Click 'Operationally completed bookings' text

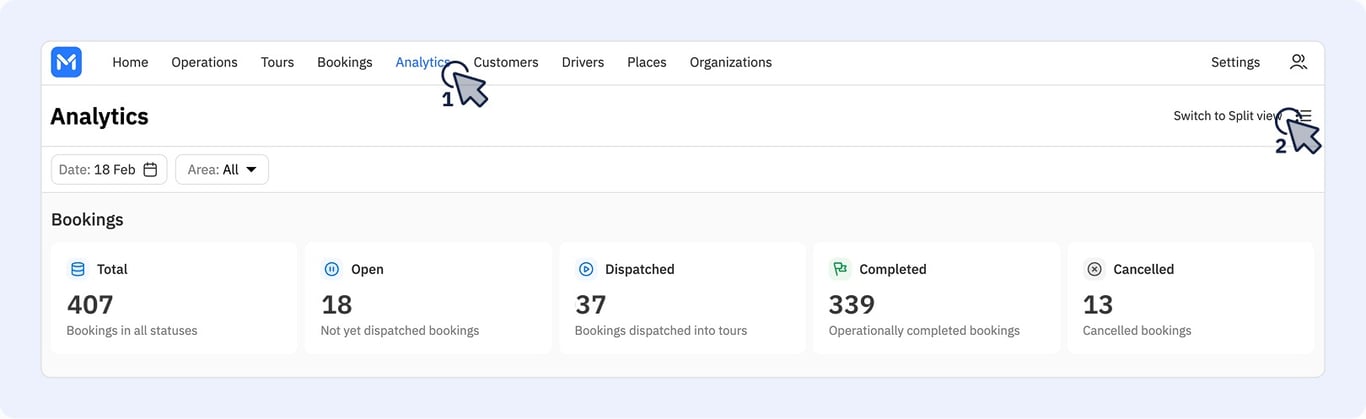tap(924, 331)
